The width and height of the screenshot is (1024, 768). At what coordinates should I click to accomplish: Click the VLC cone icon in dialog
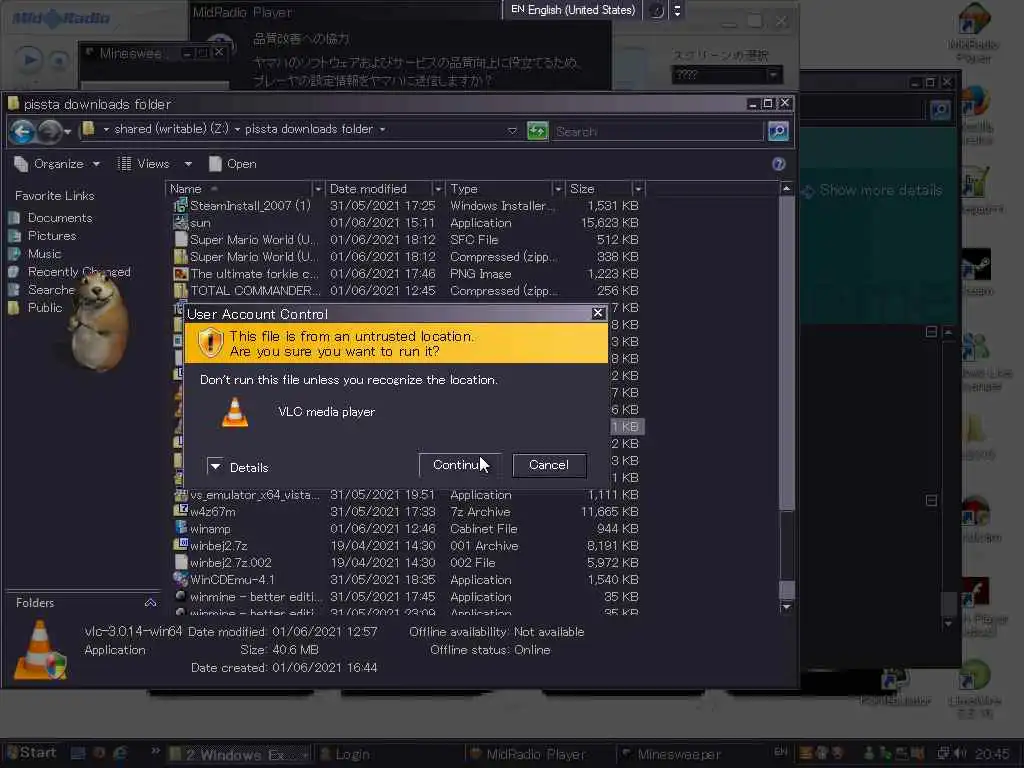235,413
